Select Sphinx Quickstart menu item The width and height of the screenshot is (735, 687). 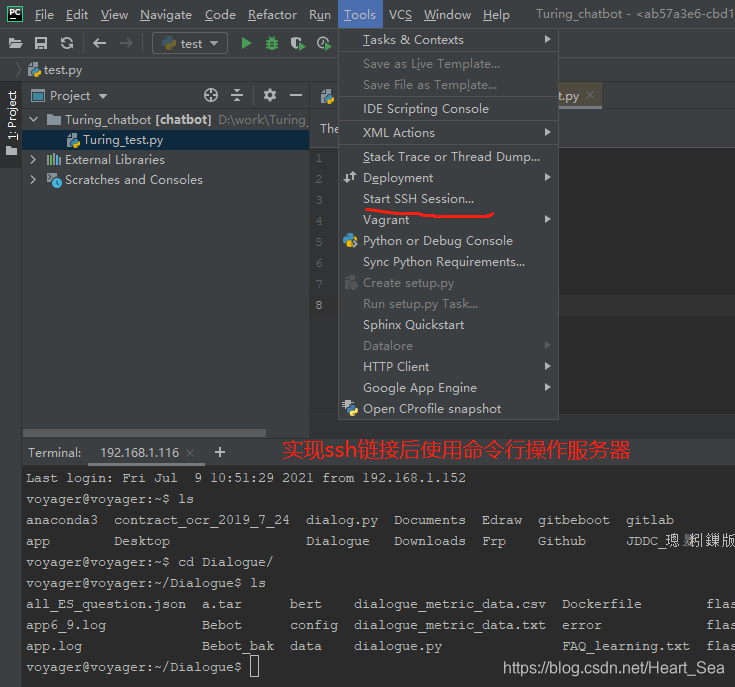point(449,325)
